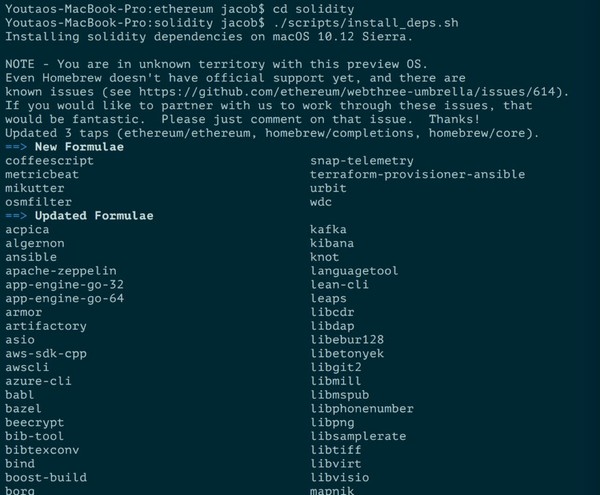The height and width of the screenshot is (495, 600).
Task: Select the 'boost-build' entry
Action: (x=45, y=478)
